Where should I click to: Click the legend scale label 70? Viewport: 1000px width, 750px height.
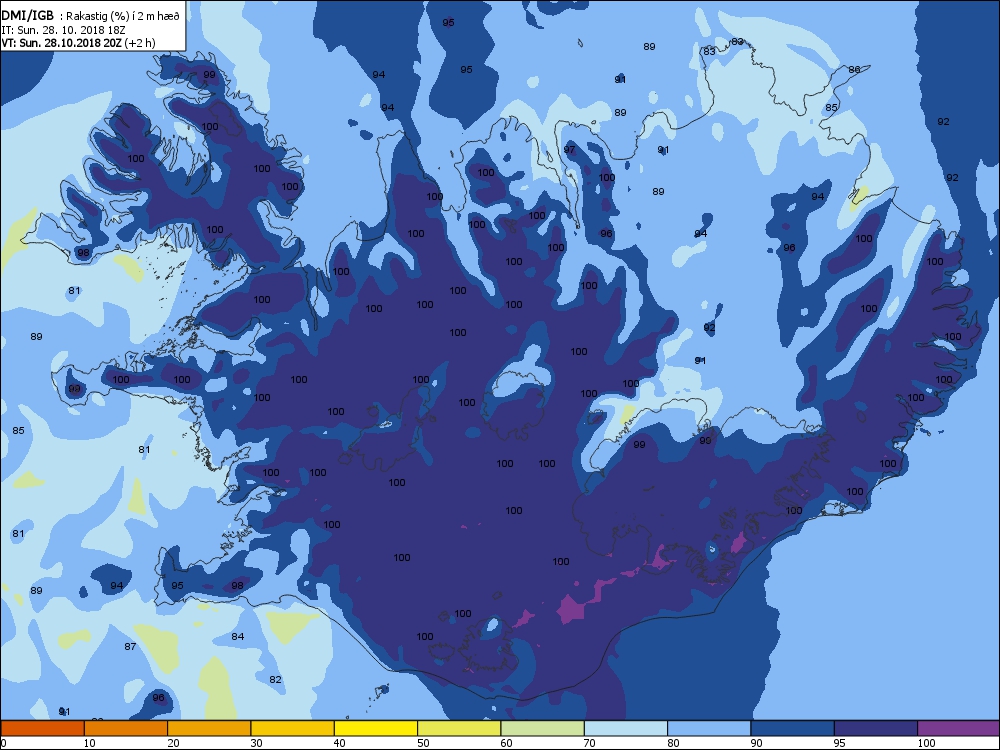click(589, 743)
